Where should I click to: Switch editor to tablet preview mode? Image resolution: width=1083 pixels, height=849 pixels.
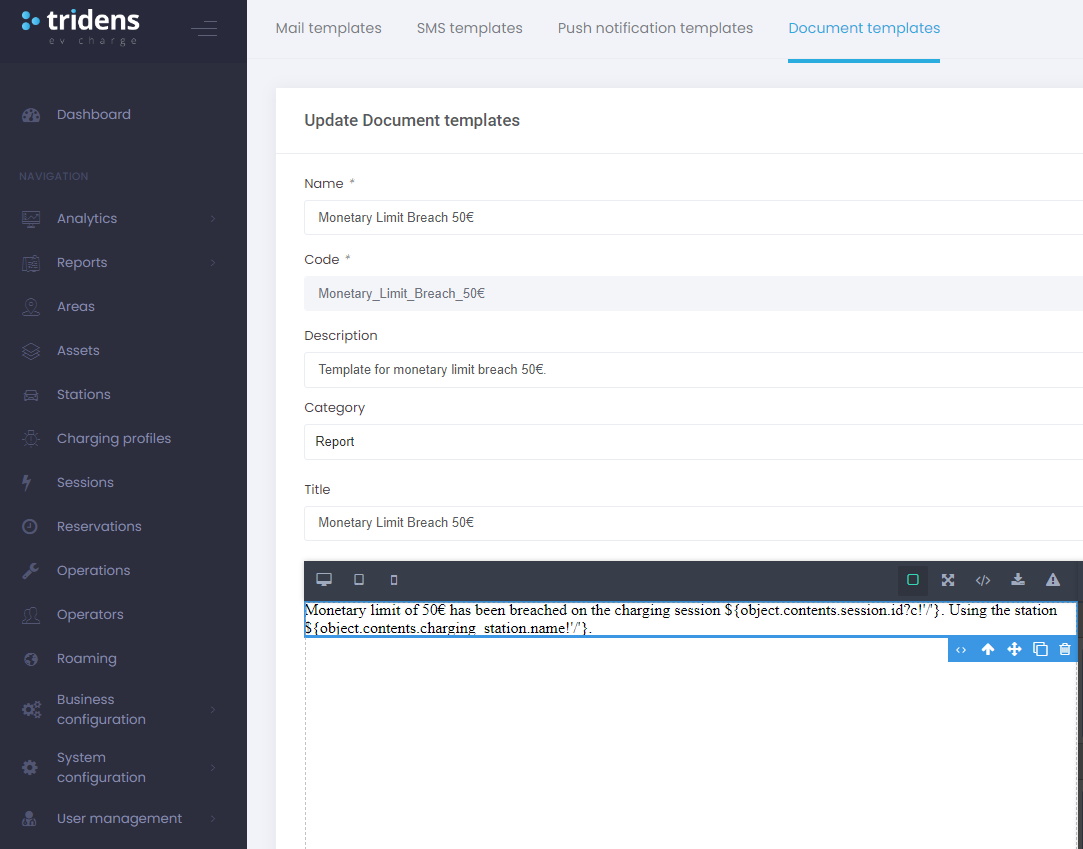pos(358,579)
